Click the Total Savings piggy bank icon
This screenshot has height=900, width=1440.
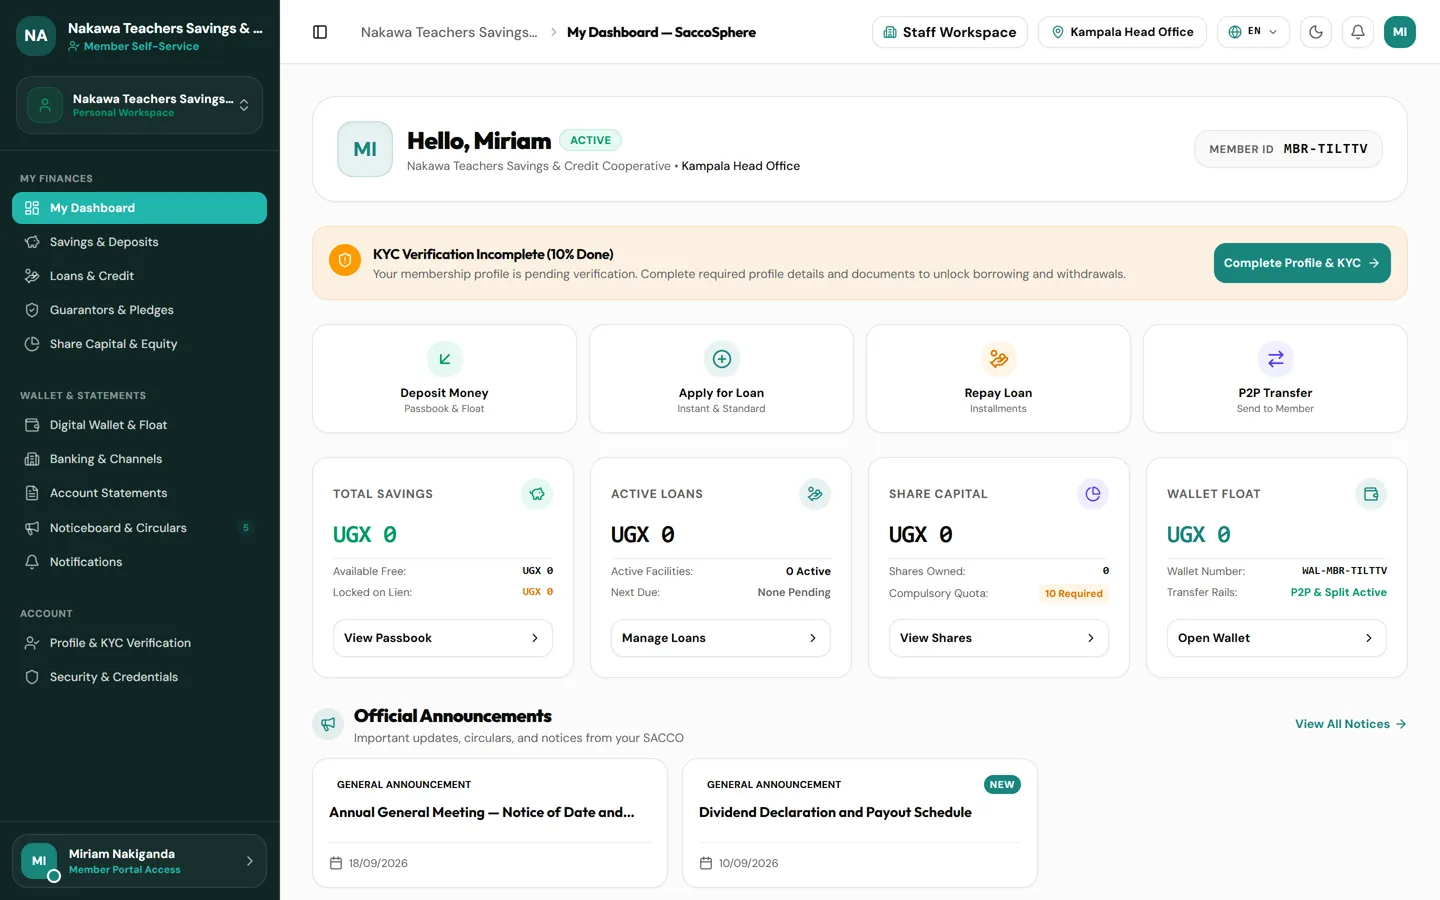537,494
